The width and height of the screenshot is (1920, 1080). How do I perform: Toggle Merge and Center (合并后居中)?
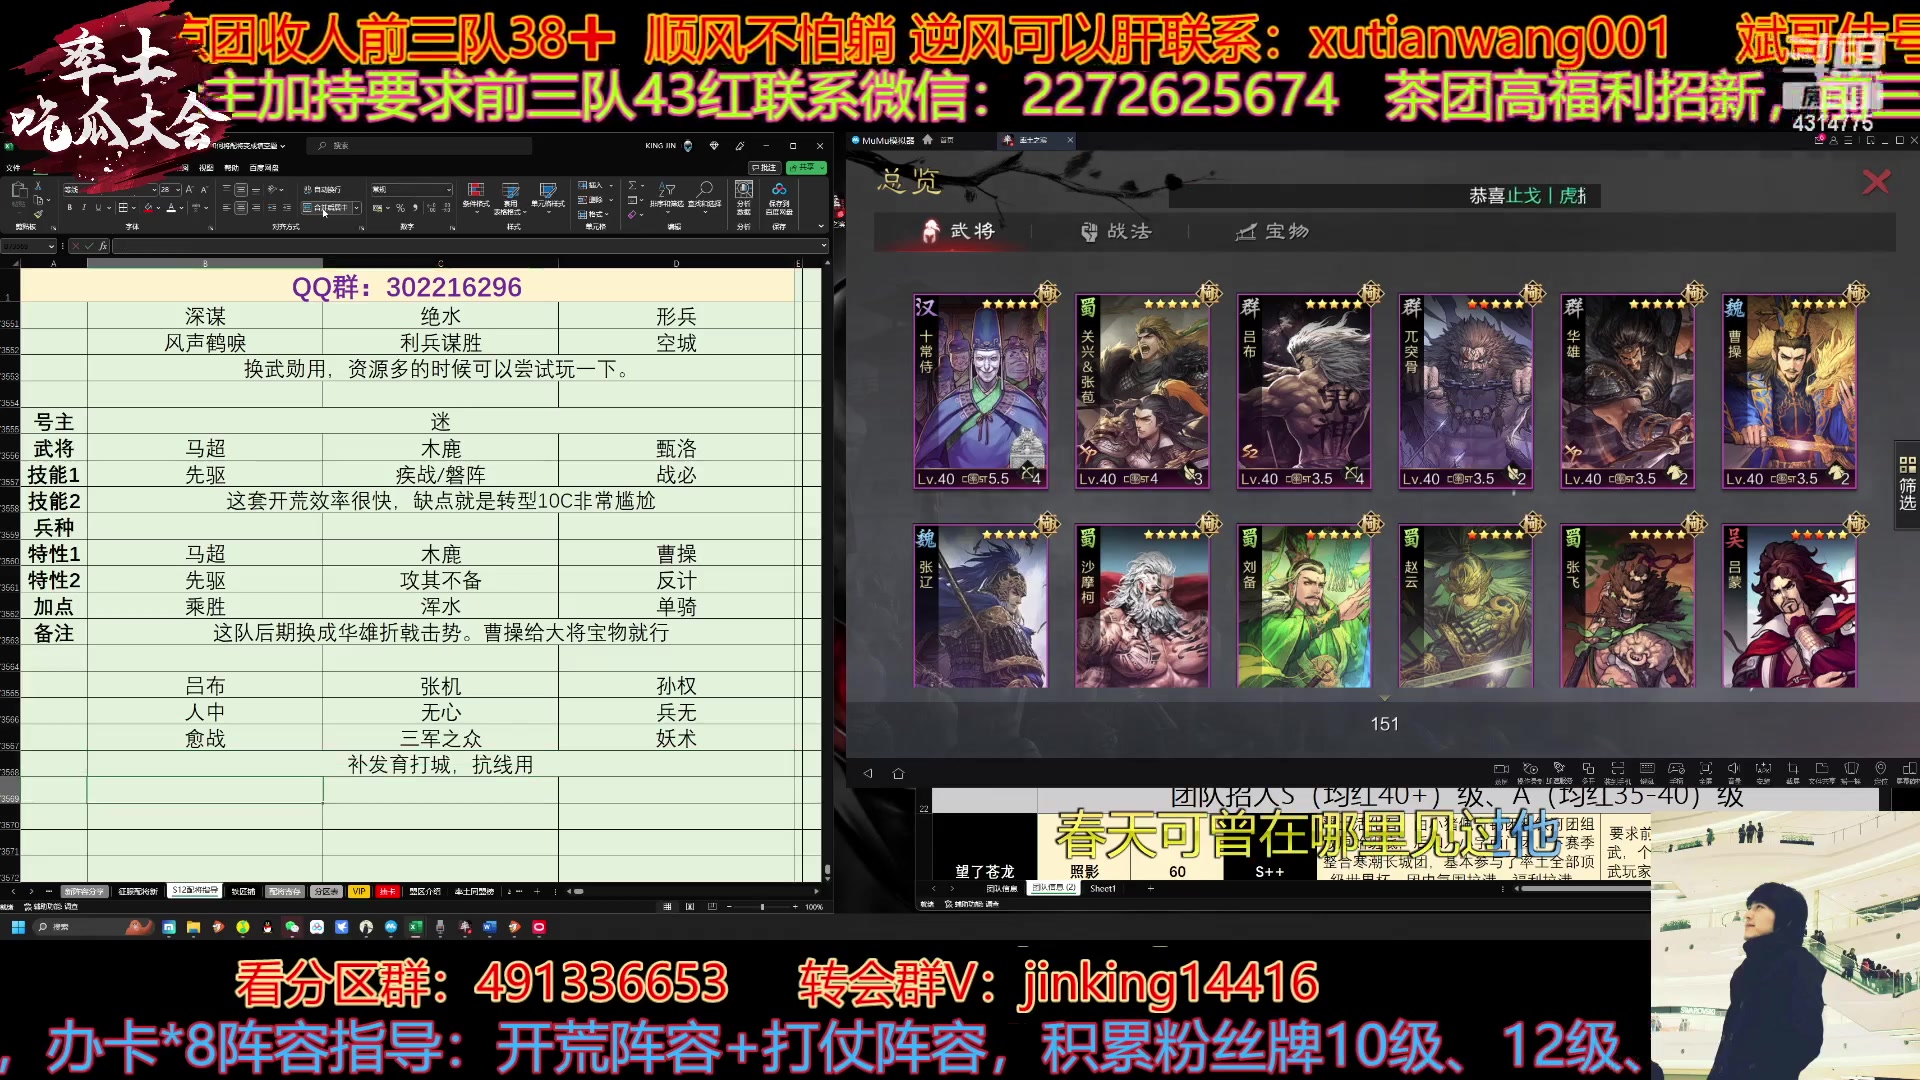pos(326,207)
